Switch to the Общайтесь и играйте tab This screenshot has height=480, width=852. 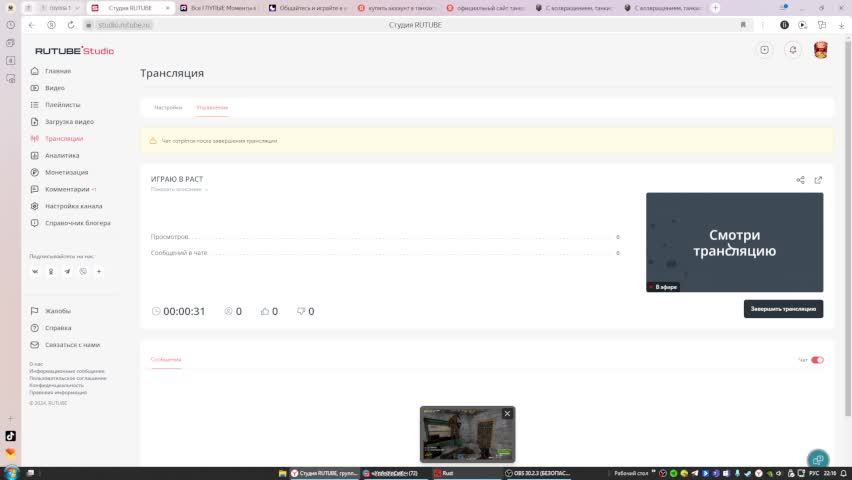pos(308,8)
